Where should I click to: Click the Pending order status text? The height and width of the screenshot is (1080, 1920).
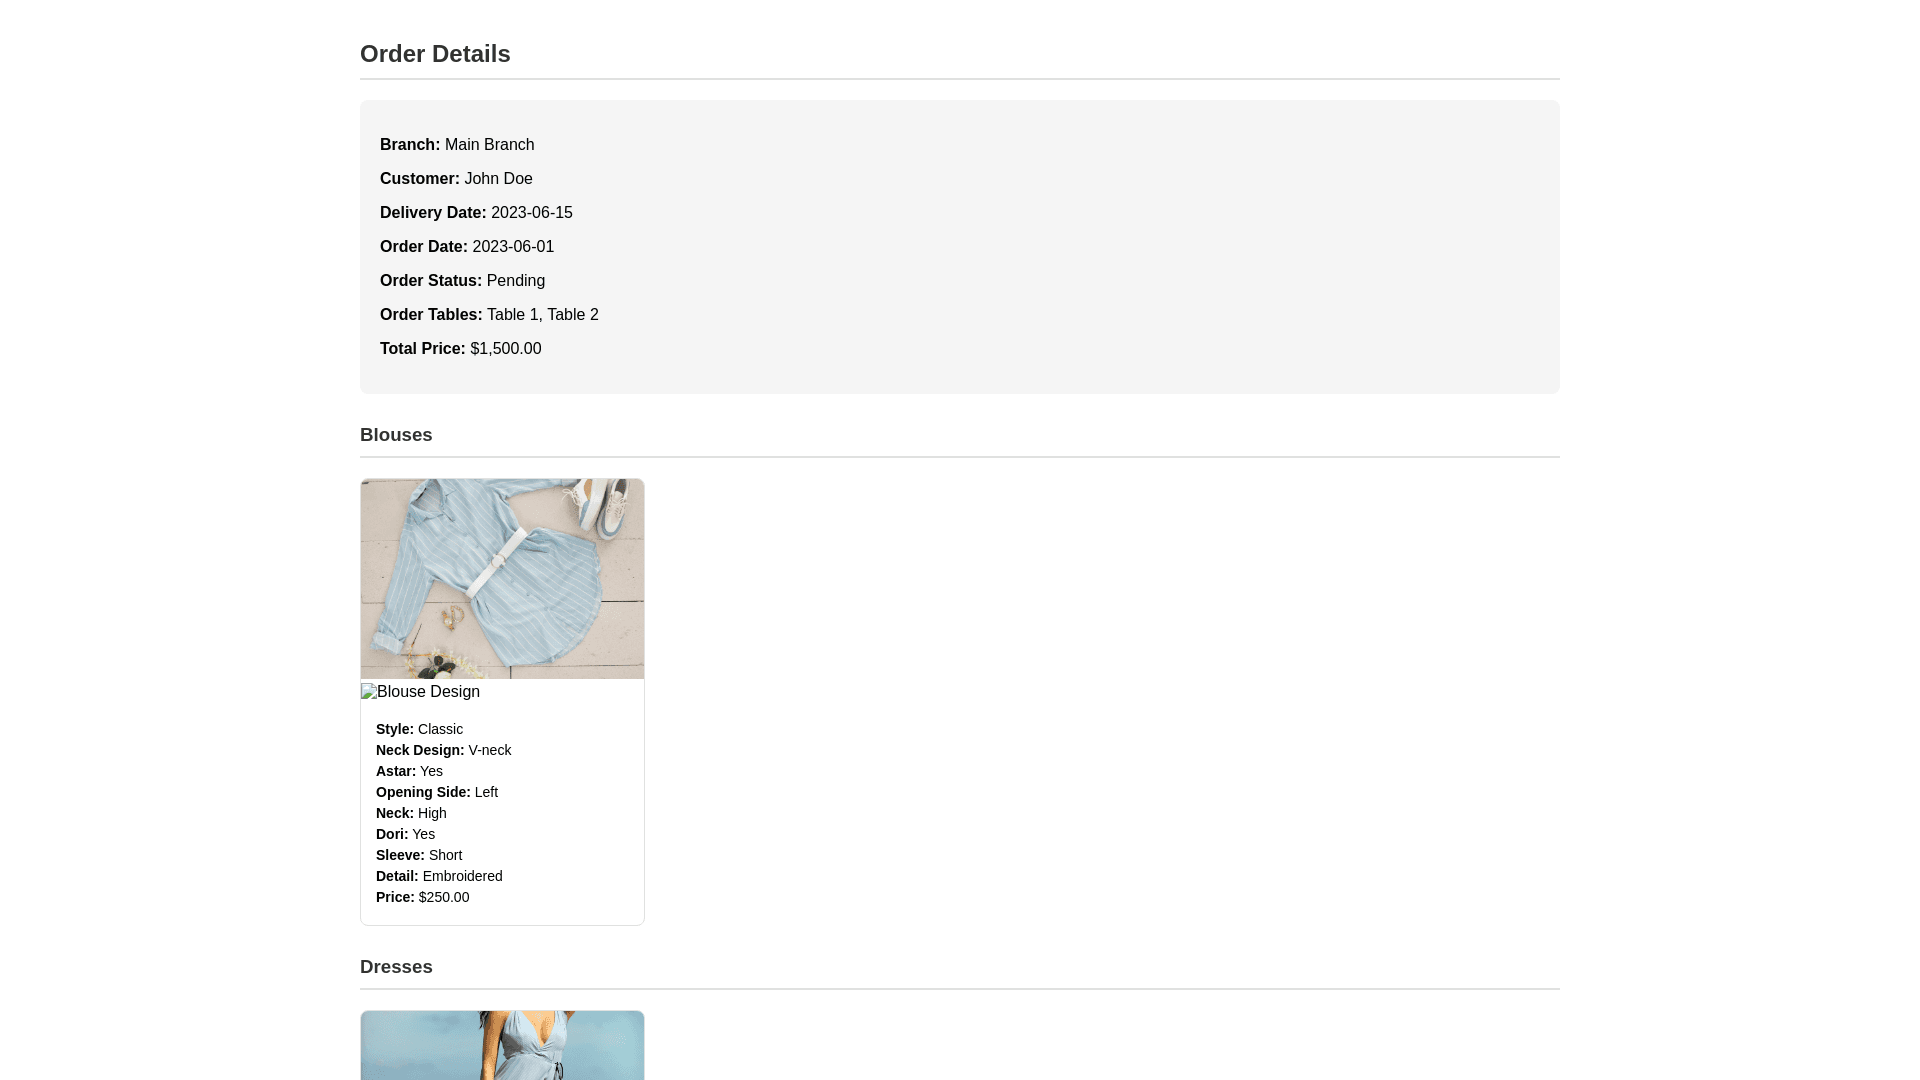tap(515, 281)
